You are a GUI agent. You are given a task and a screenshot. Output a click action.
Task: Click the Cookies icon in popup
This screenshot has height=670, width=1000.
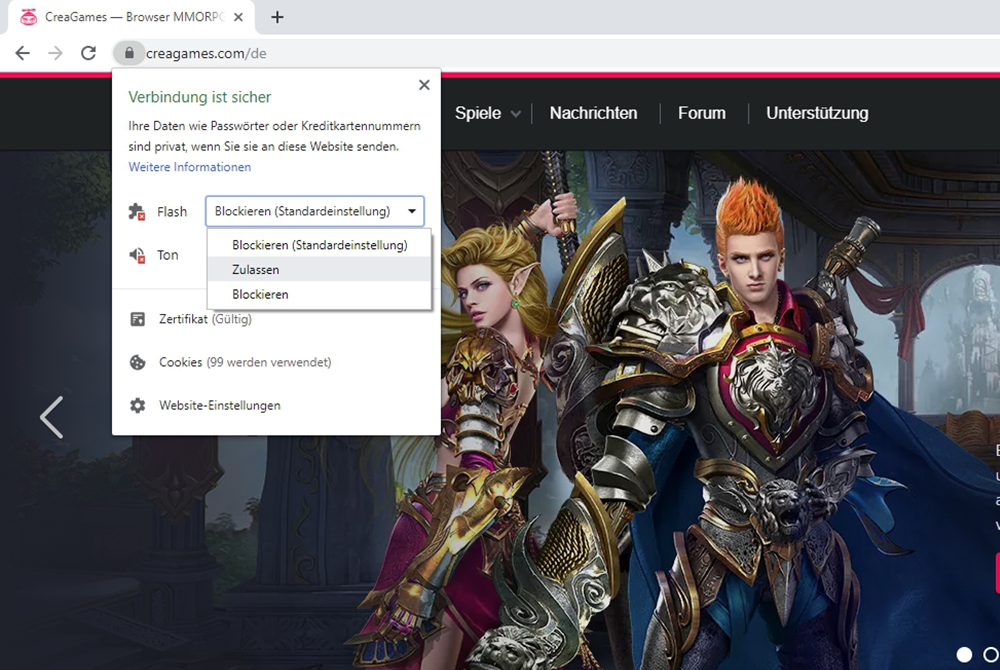pyautogui.click(x=138, y=362)
